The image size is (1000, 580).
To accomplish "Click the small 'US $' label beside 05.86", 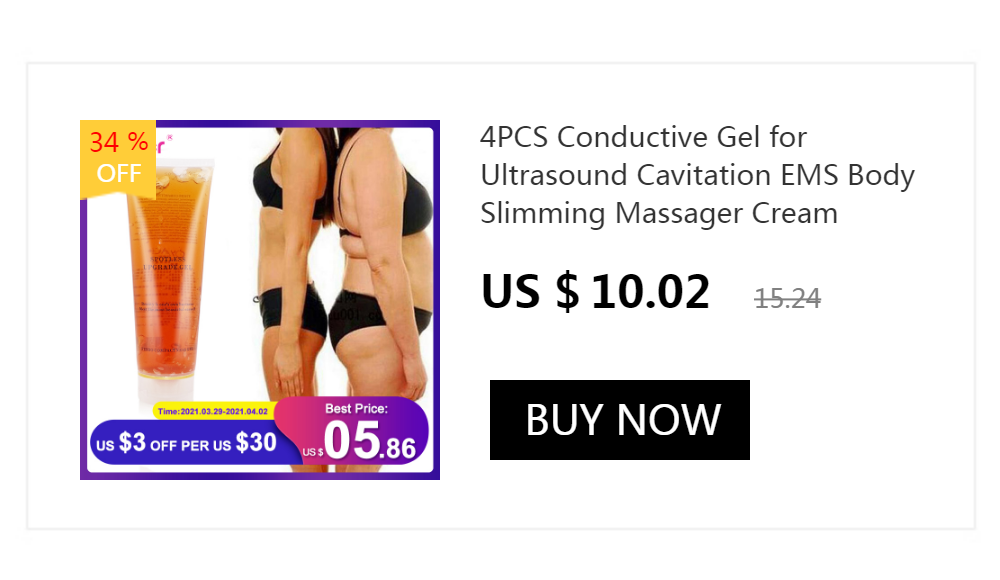I will (x=312, y=452).
